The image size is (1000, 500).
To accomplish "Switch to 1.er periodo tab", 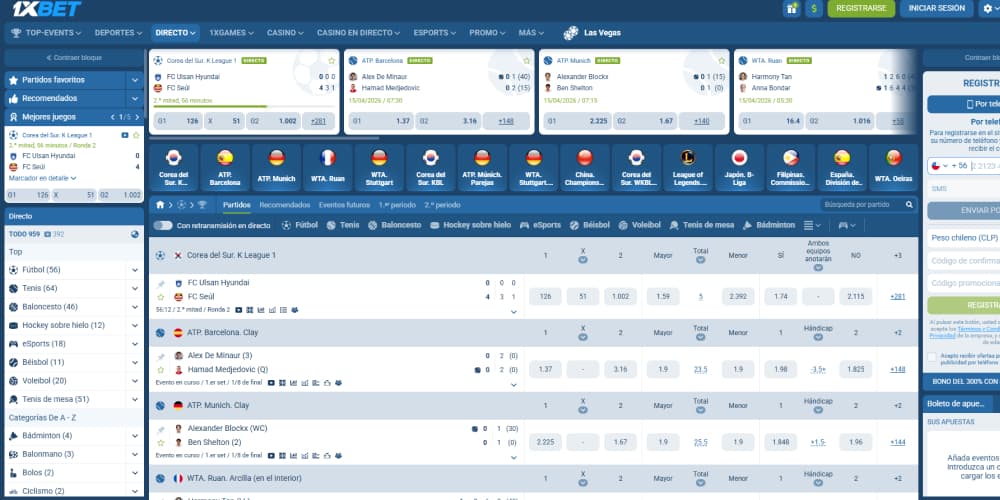I will (x=397, y=205).
